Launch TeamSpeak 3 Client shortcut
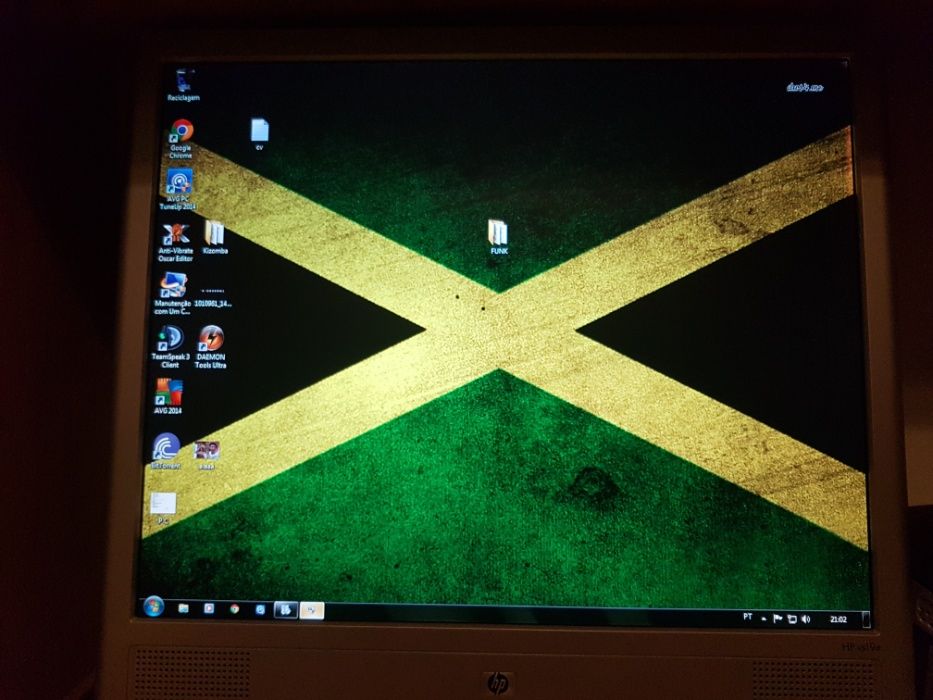 [170, 346]
